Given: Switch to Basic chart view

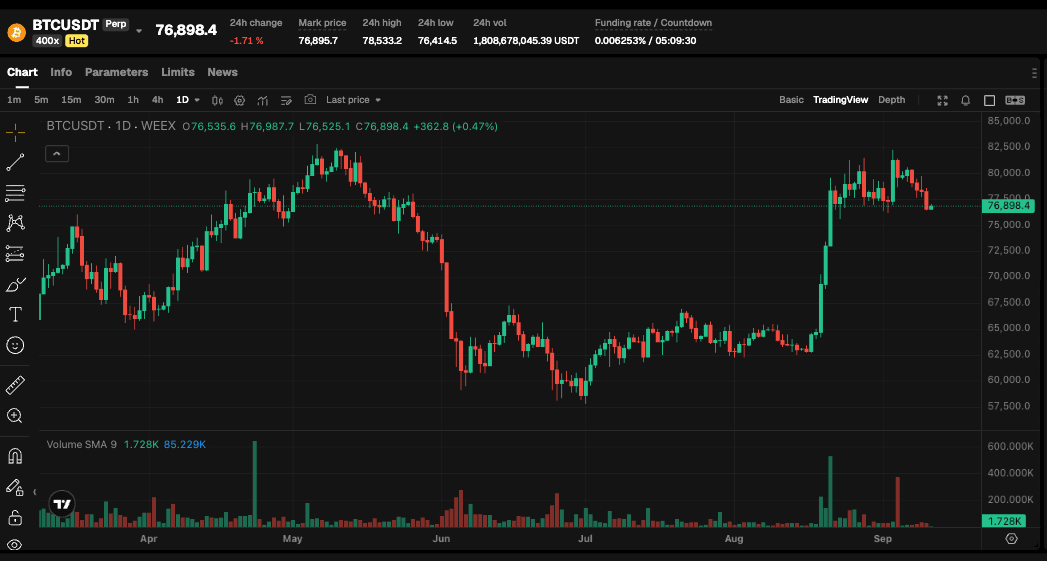Looking at the screenshot, I should pyautogui.click(x=791, y=100).
